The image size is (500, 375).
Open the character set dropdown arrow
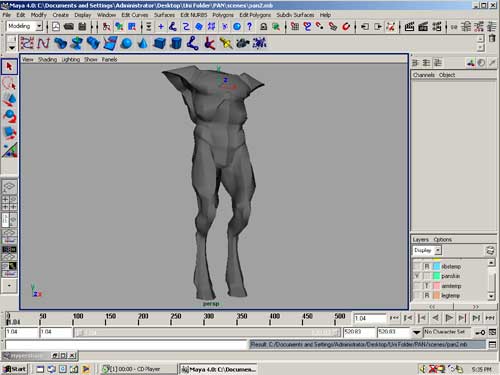pos(416,332)
